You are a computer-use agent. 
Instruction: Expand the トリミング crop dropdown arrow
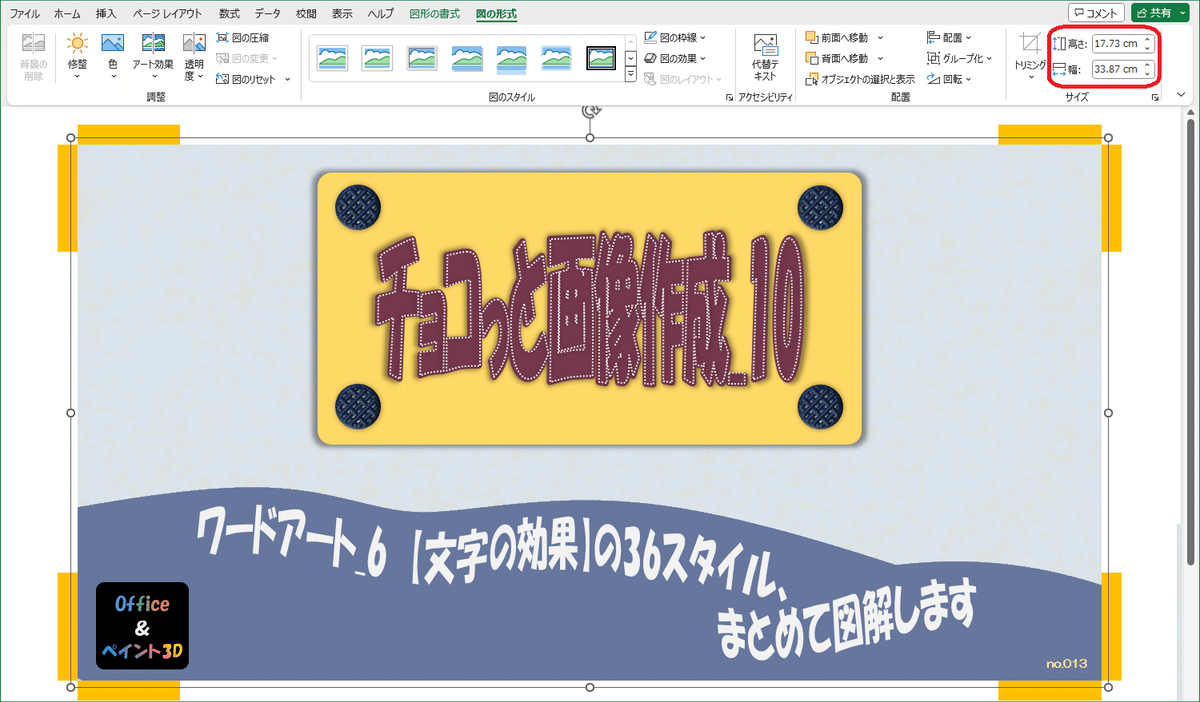tap(1030, 76)
